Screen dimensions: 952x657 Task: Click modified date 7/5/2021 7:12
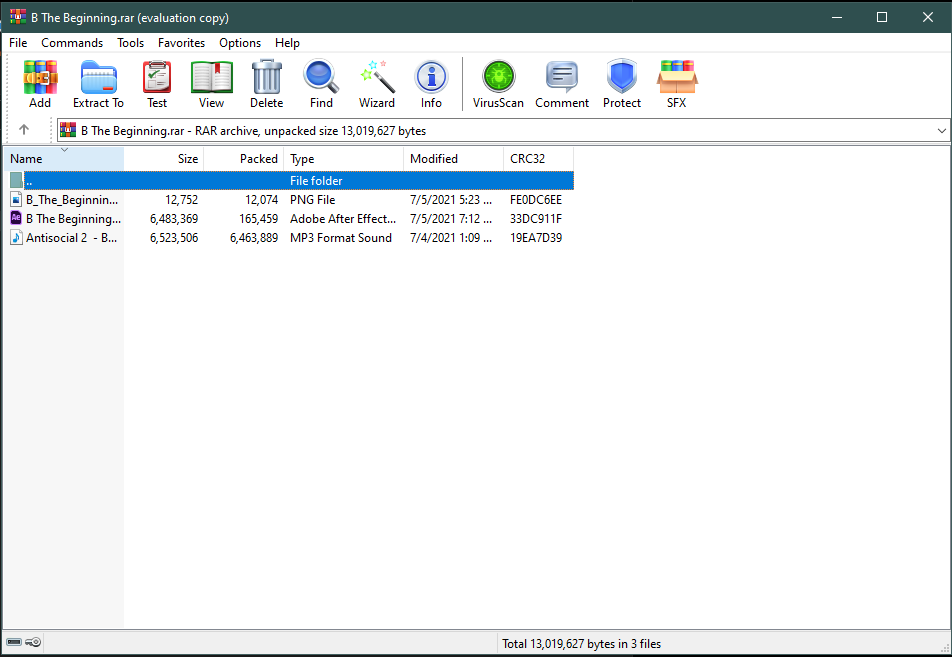coord(450,219)
